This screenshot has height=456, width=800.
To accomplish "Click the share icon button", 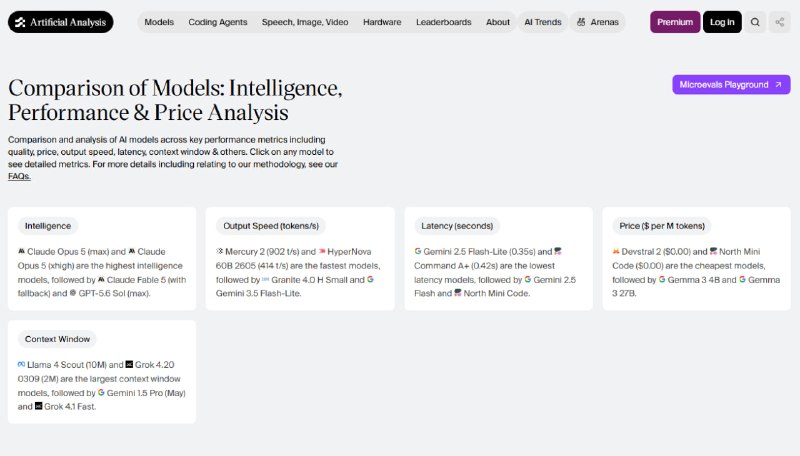I will click(780, 22).
